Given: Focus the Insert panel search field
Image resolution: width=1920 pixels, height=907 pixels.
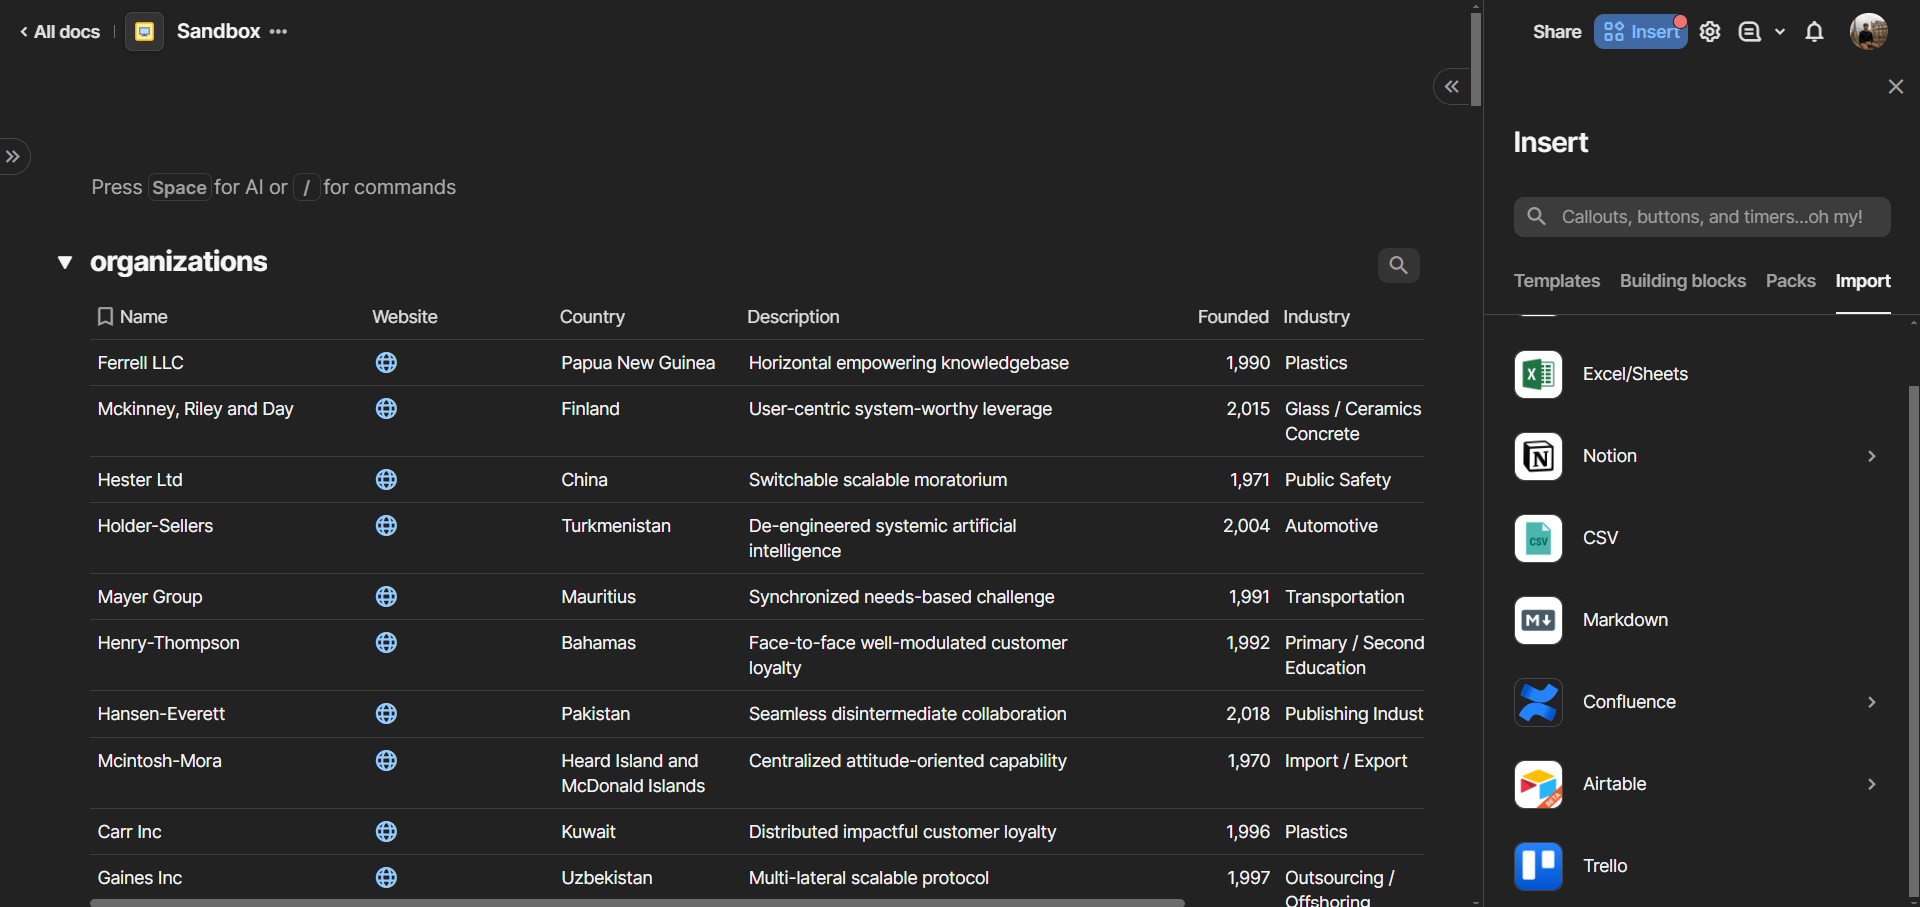Looking at the screenshot, I should coord(1710,217).
